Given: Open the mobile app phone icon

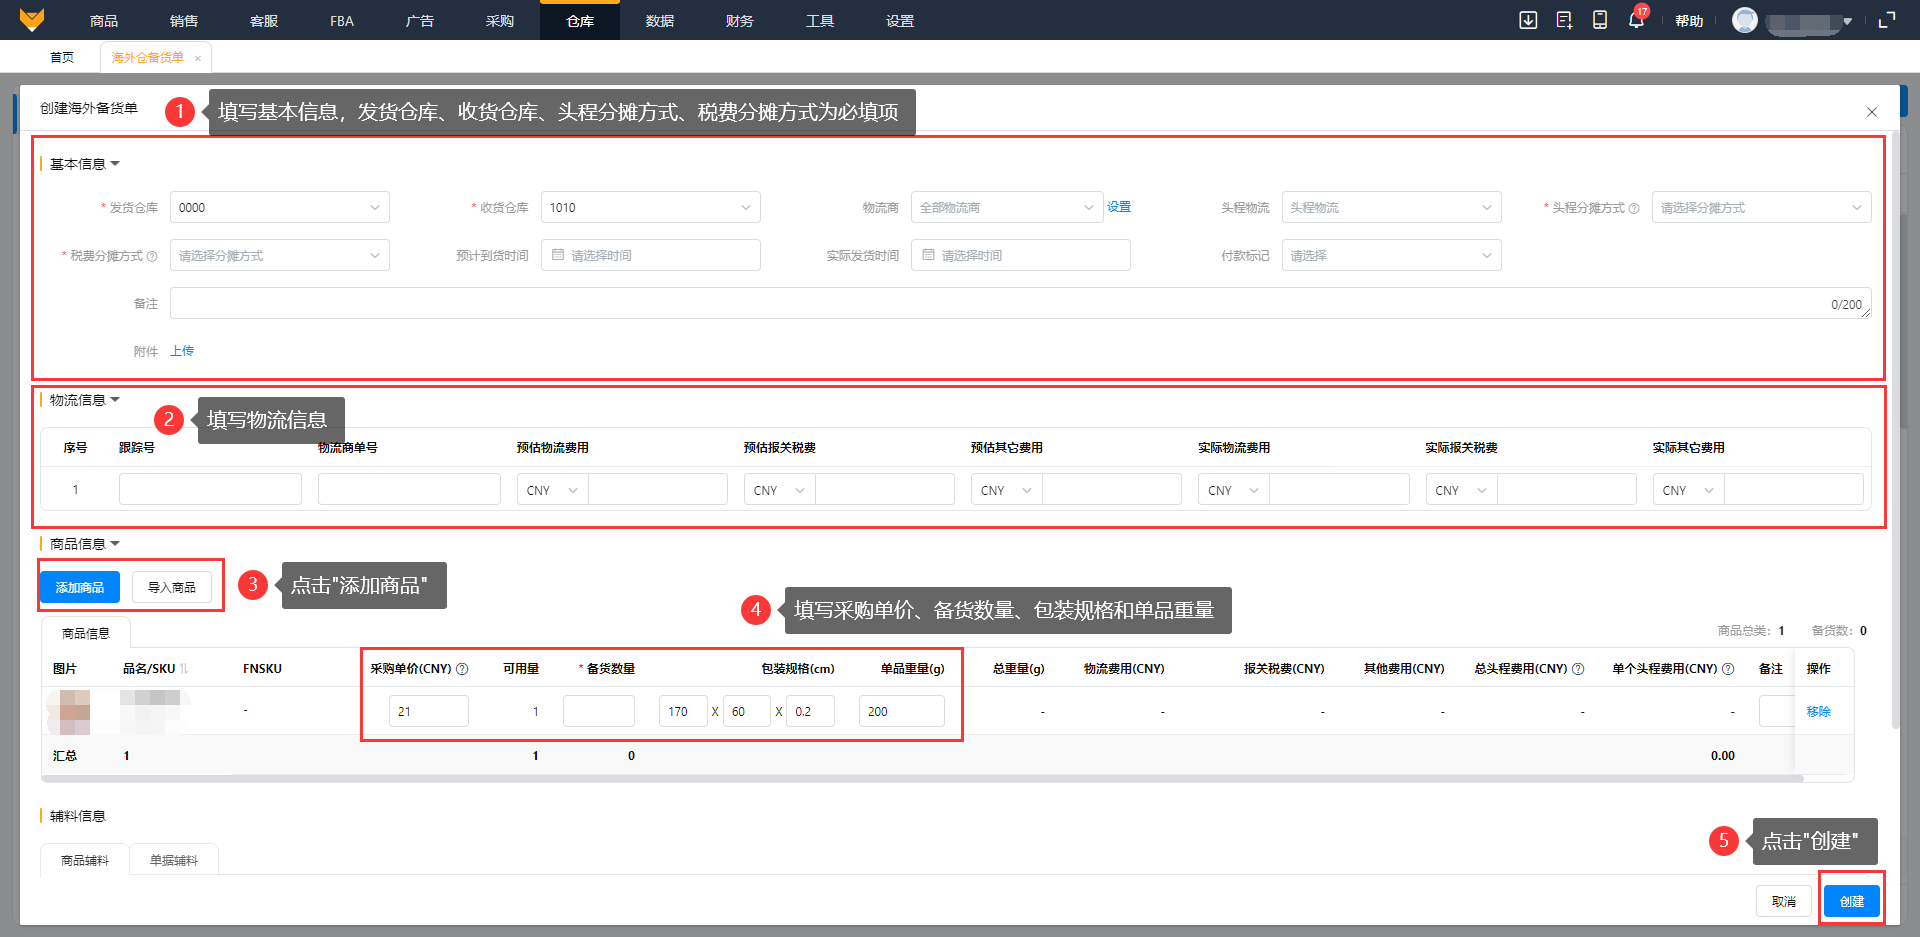Looking at the screenshot, I should coord(1600,20).
